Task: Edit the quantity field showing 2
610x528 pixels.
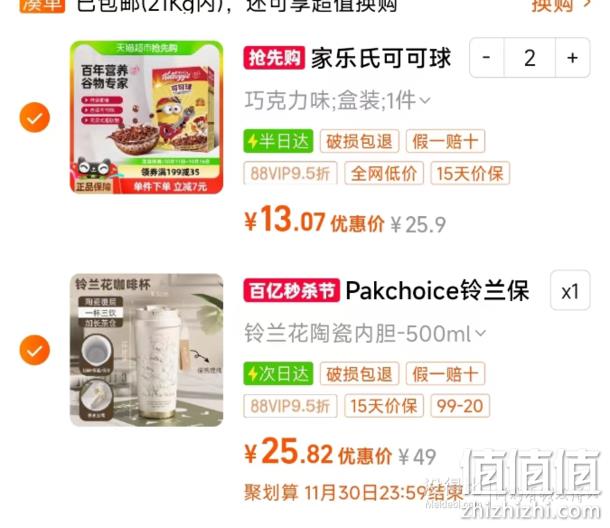Action: pyautogui.click(x=529, y=58)
